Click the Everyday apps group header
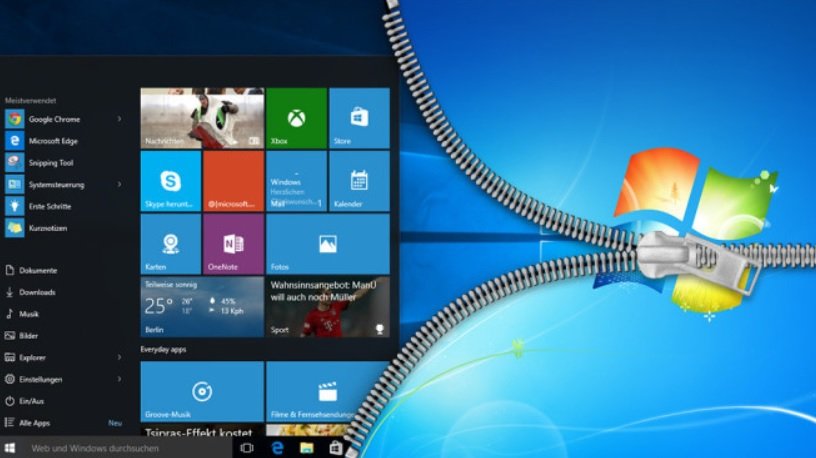816x458 pixels. pyautogui.click(x=163, y=350)
